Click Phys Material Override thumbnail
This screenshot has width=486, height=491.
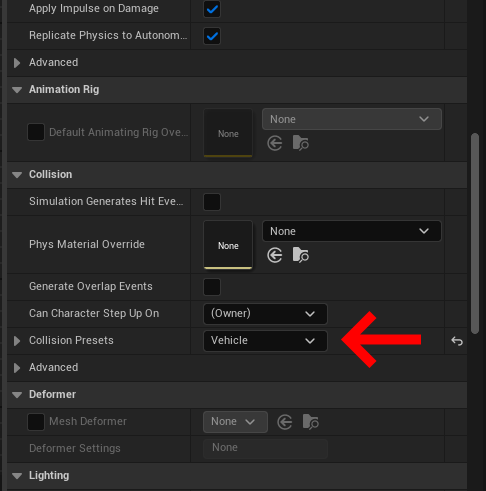tap(228, 245)
